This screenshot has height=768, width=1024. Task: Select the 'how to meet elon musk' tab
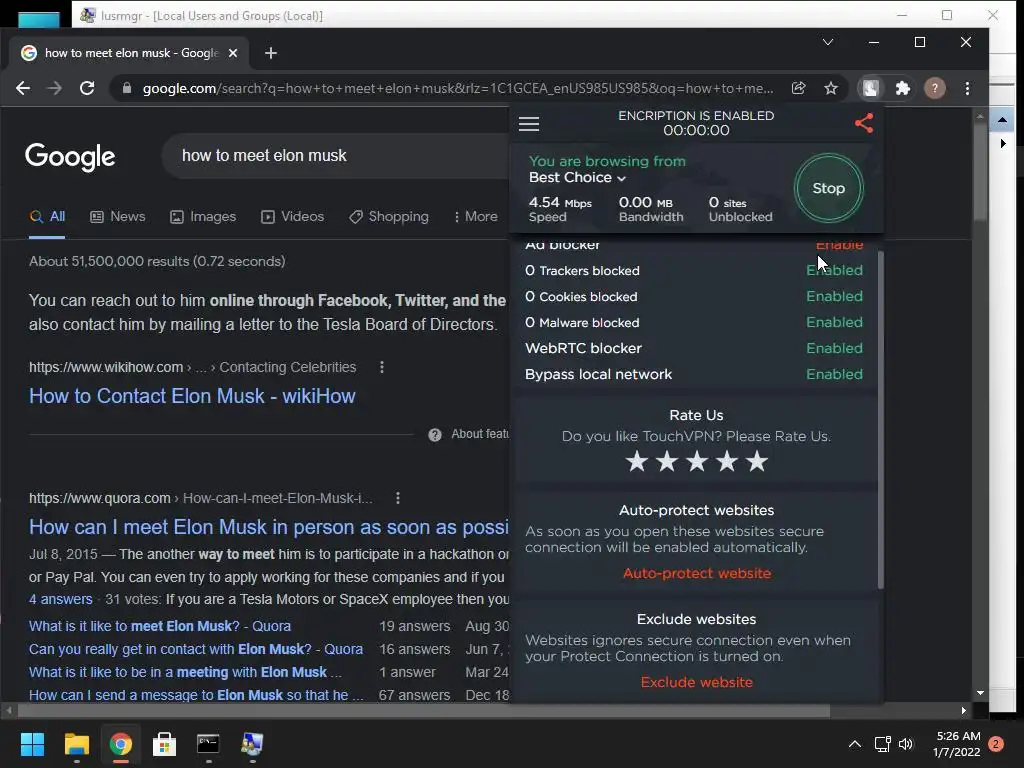tap(129, 53)
